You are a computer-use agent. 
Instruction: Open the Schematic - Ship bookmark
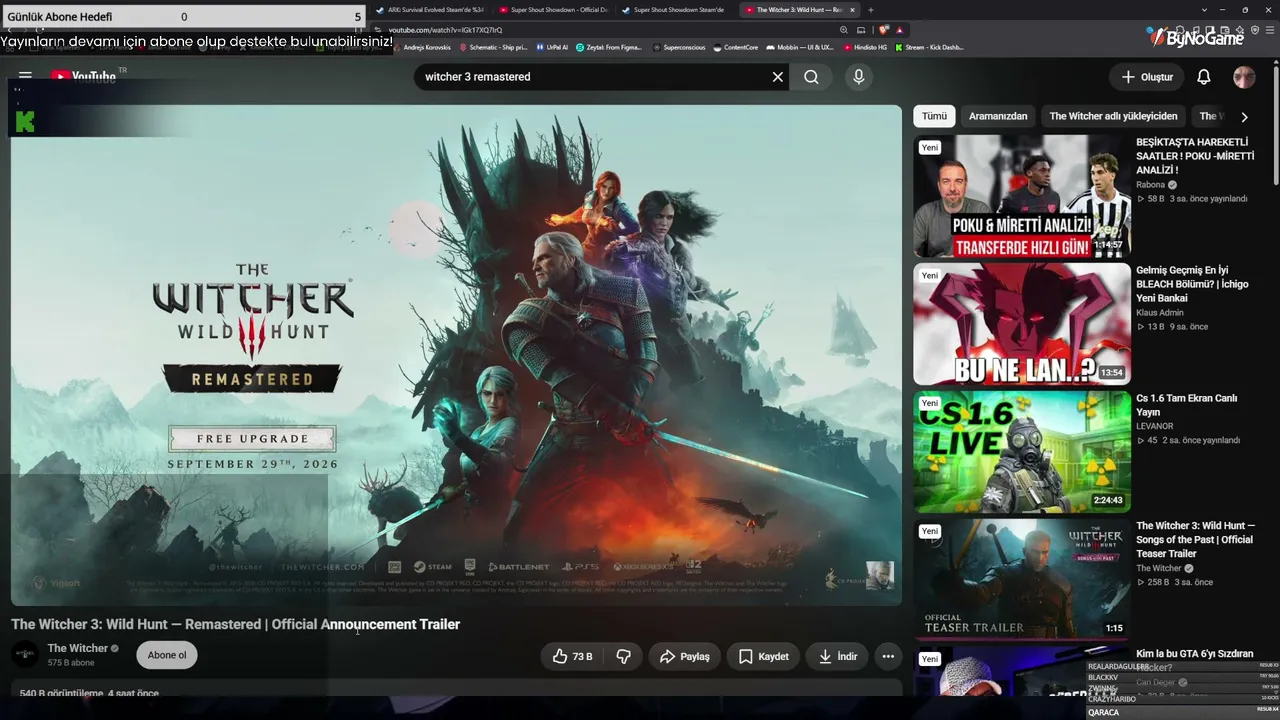(493, 47)
